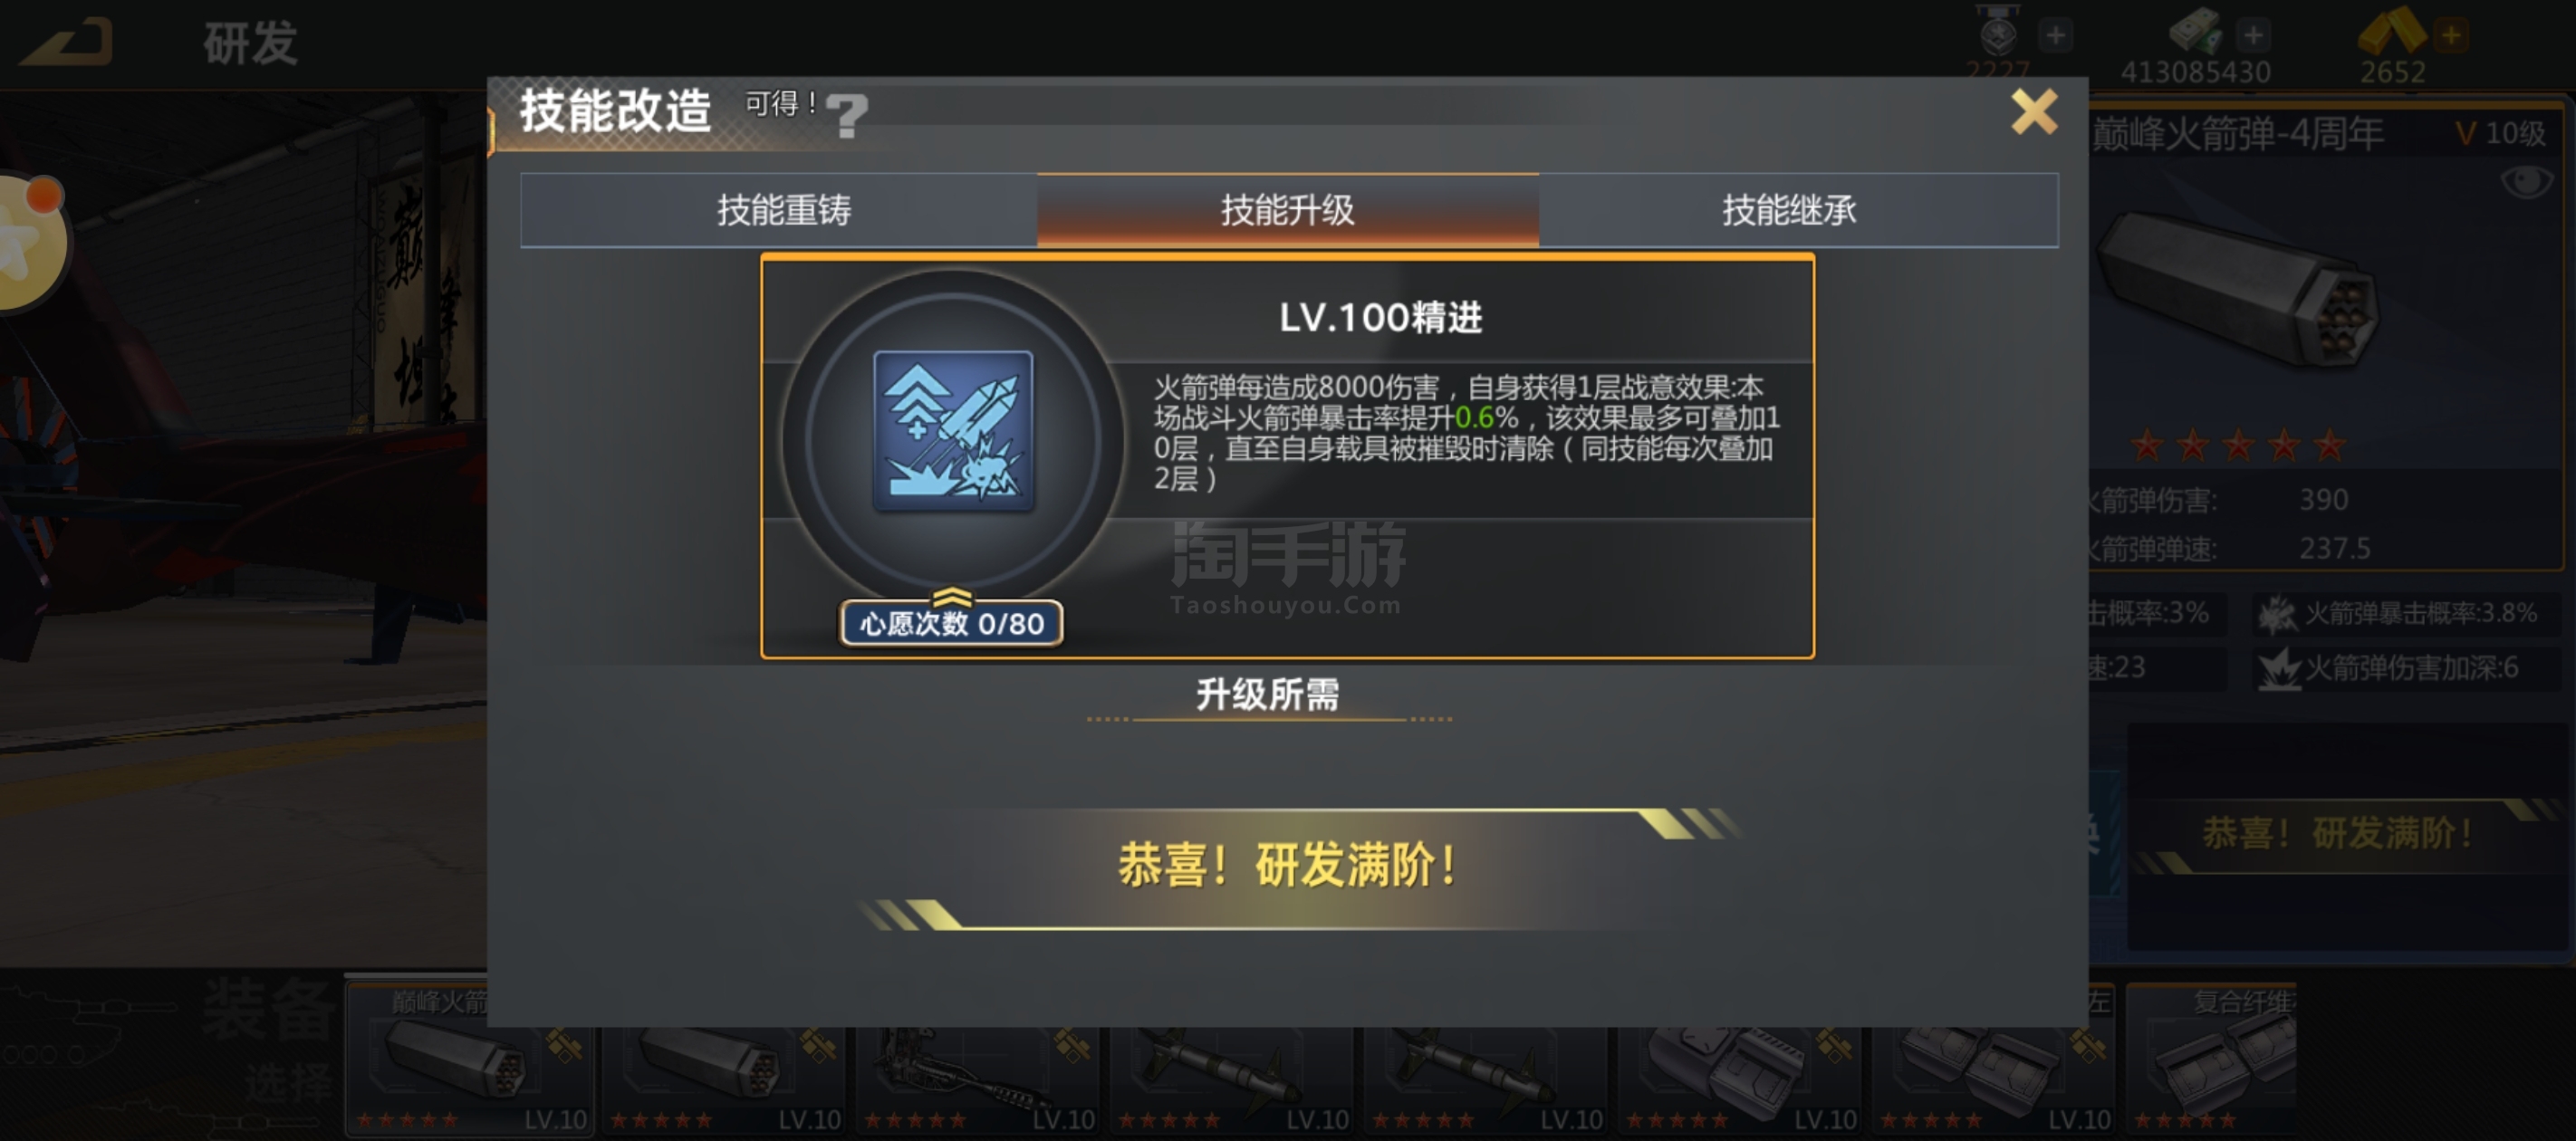
Task: Click the LV.100精进 rocket skill icon
Action: (x=953, y=431)
